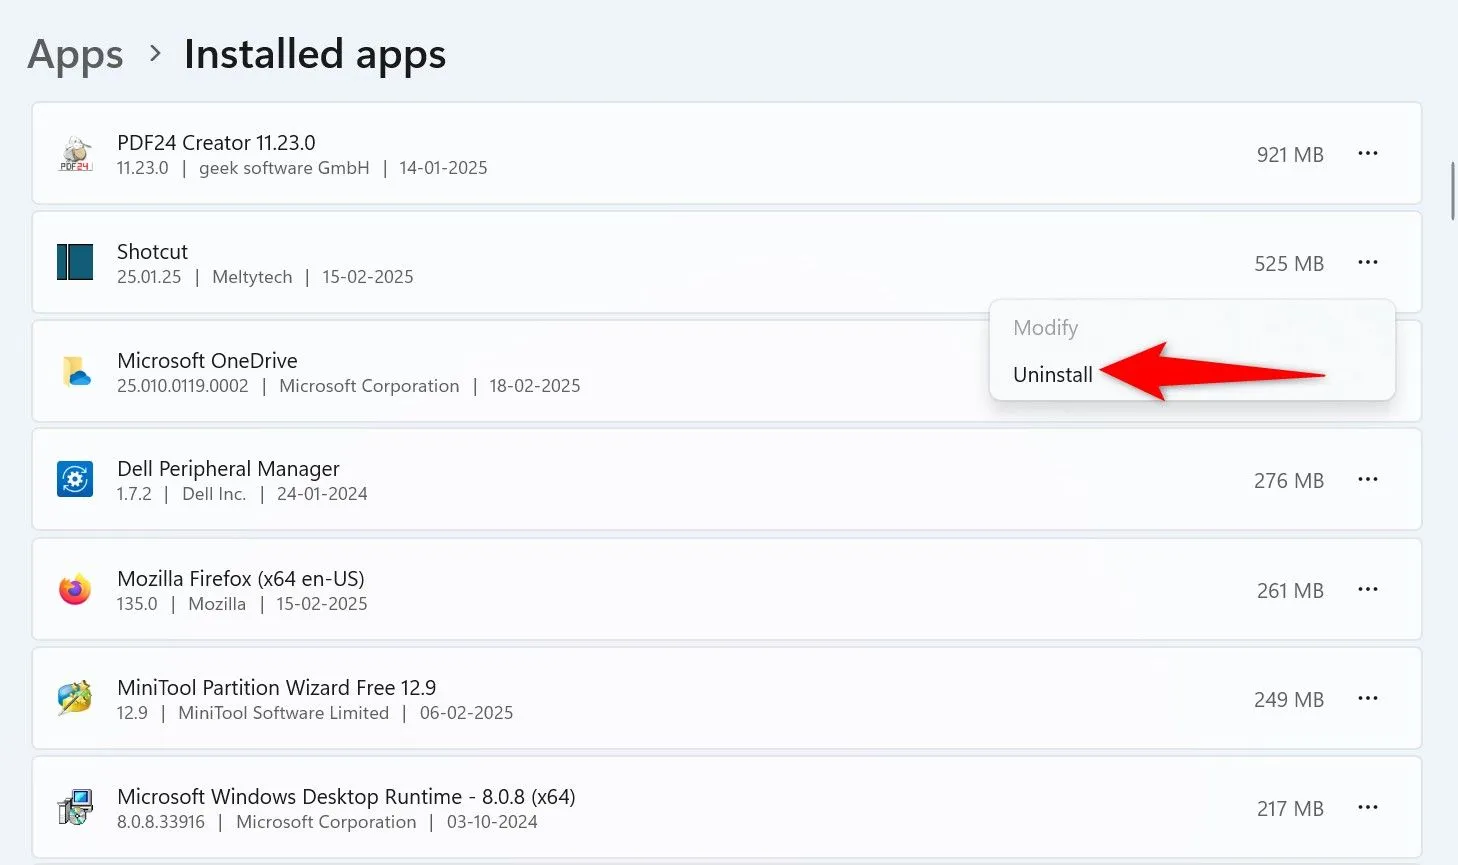The width and height of the screenshot is (1458, 865).
Task: Click the 249 MB size value
Action: pos(1289,700)
